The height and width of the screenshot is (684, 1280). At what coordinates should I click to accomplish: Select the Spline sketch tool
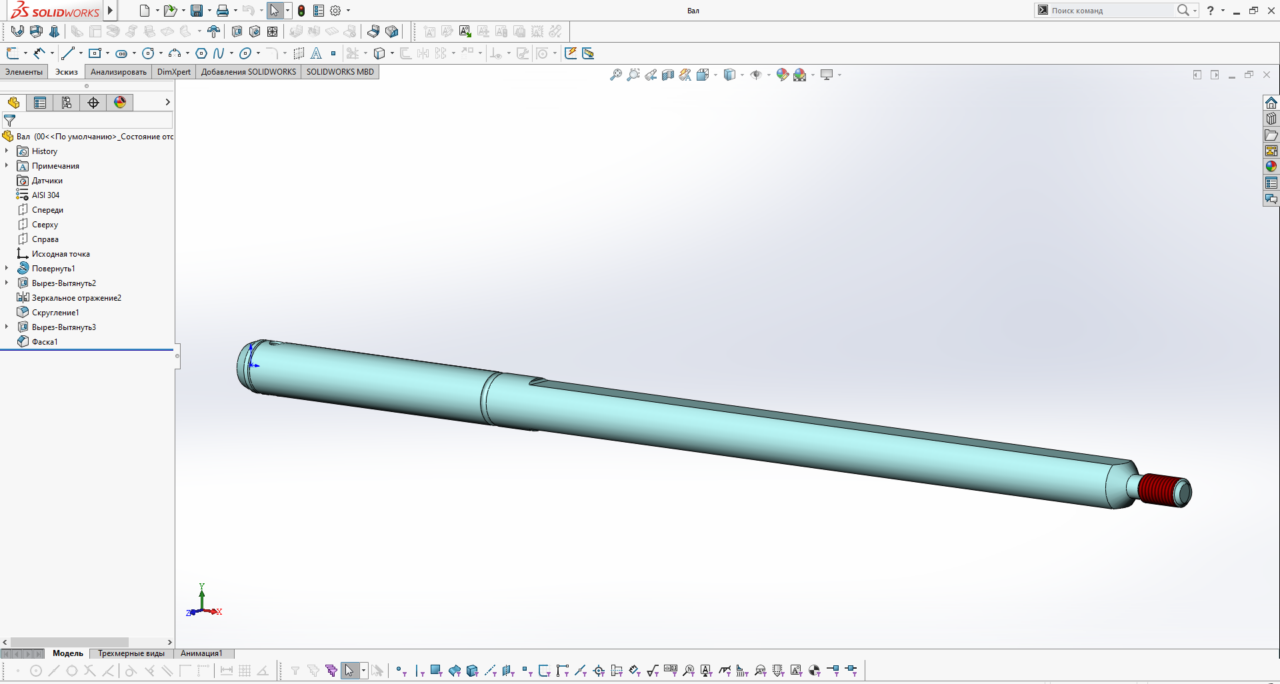pos(217,53)
